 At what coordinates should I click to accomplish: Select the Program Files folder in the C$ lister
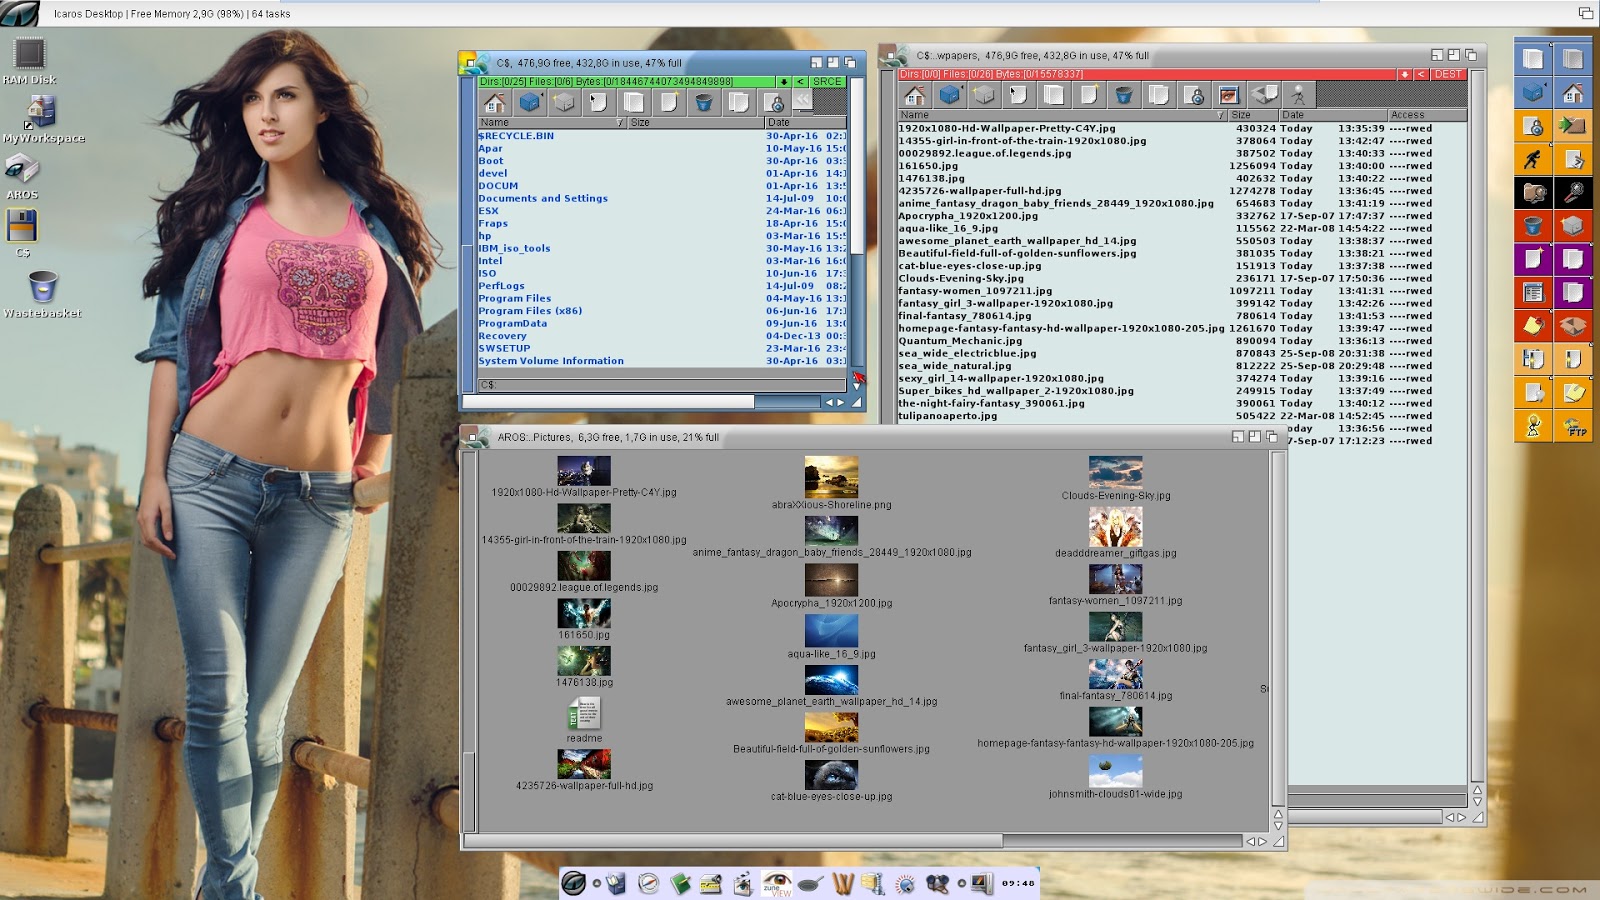coord(515,298)
